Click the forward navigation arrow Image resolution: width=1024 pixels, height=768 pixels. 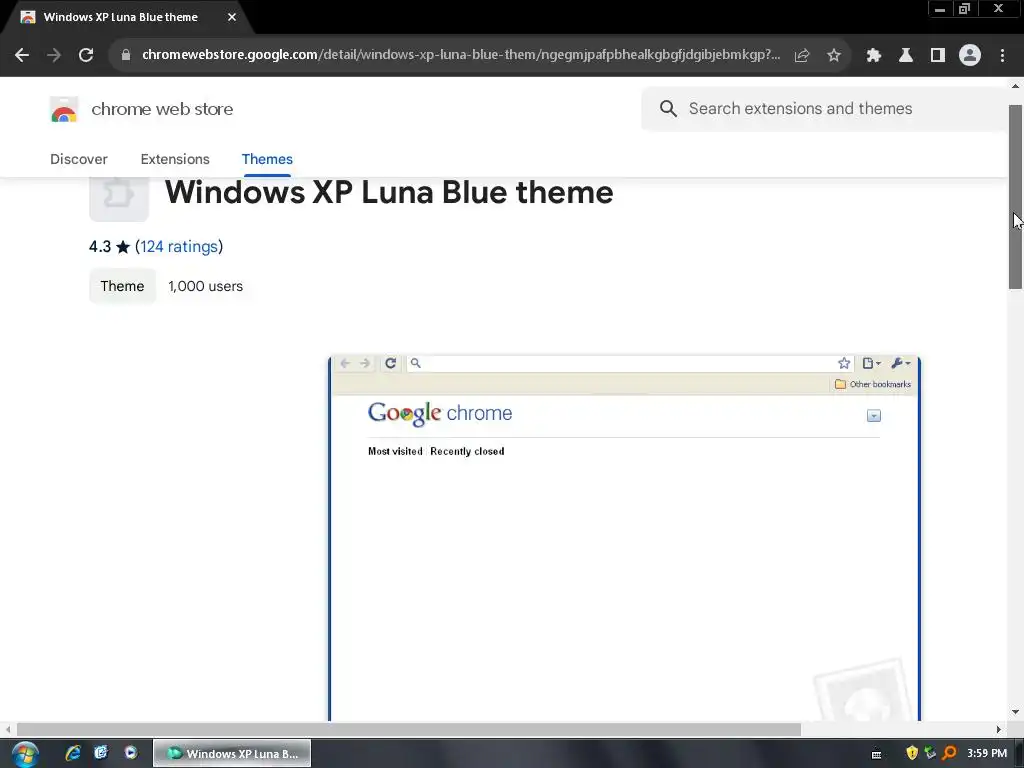54,55
